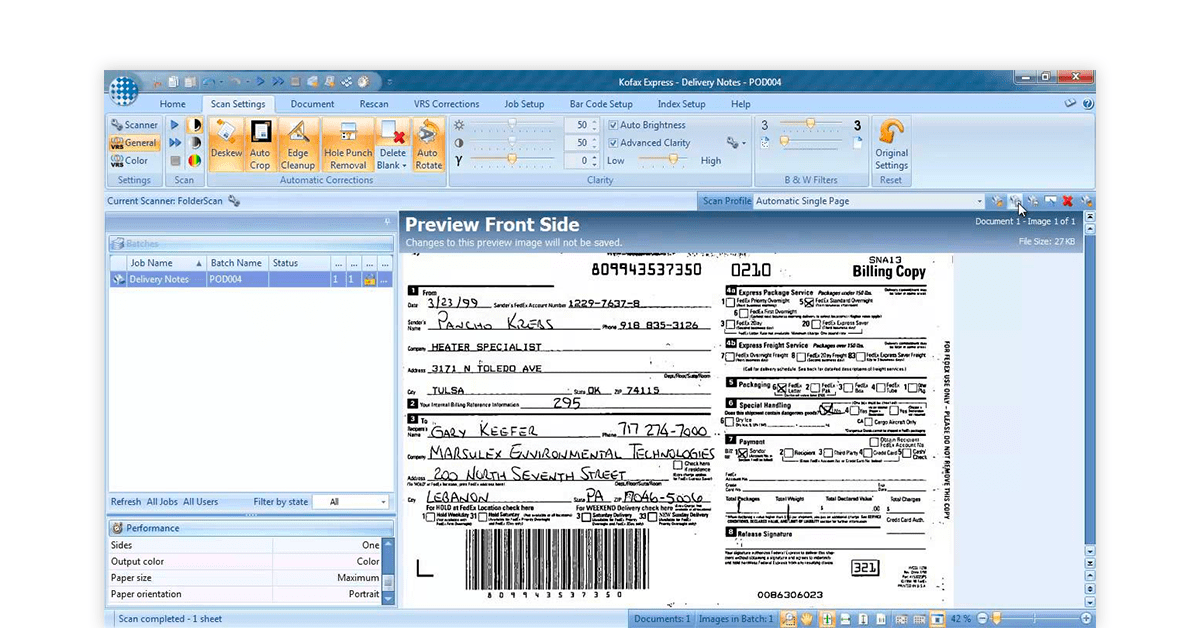Open the Document tab
Screen dimensions: 1200x628
click(312, 104)
